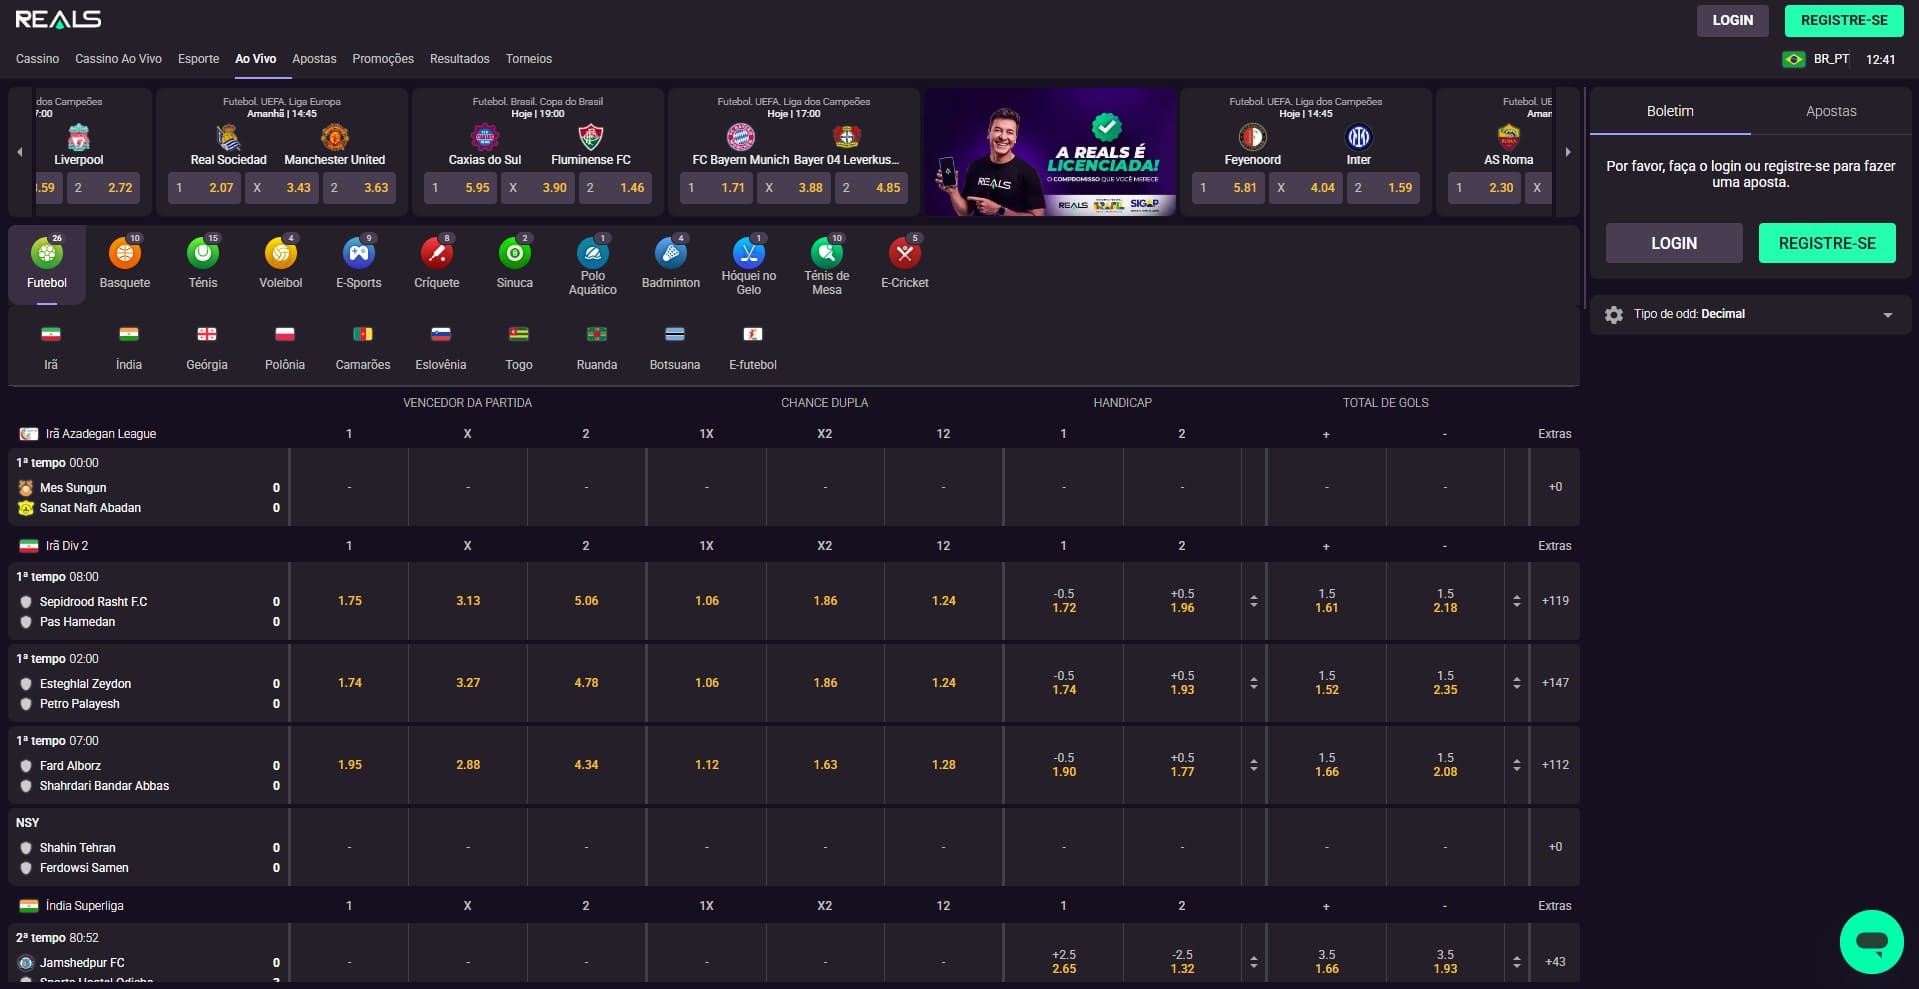Pick Real Sociedad win odds 2.07
The width and height of the screenshot is (1919, 989).
(x=204, y=187)
